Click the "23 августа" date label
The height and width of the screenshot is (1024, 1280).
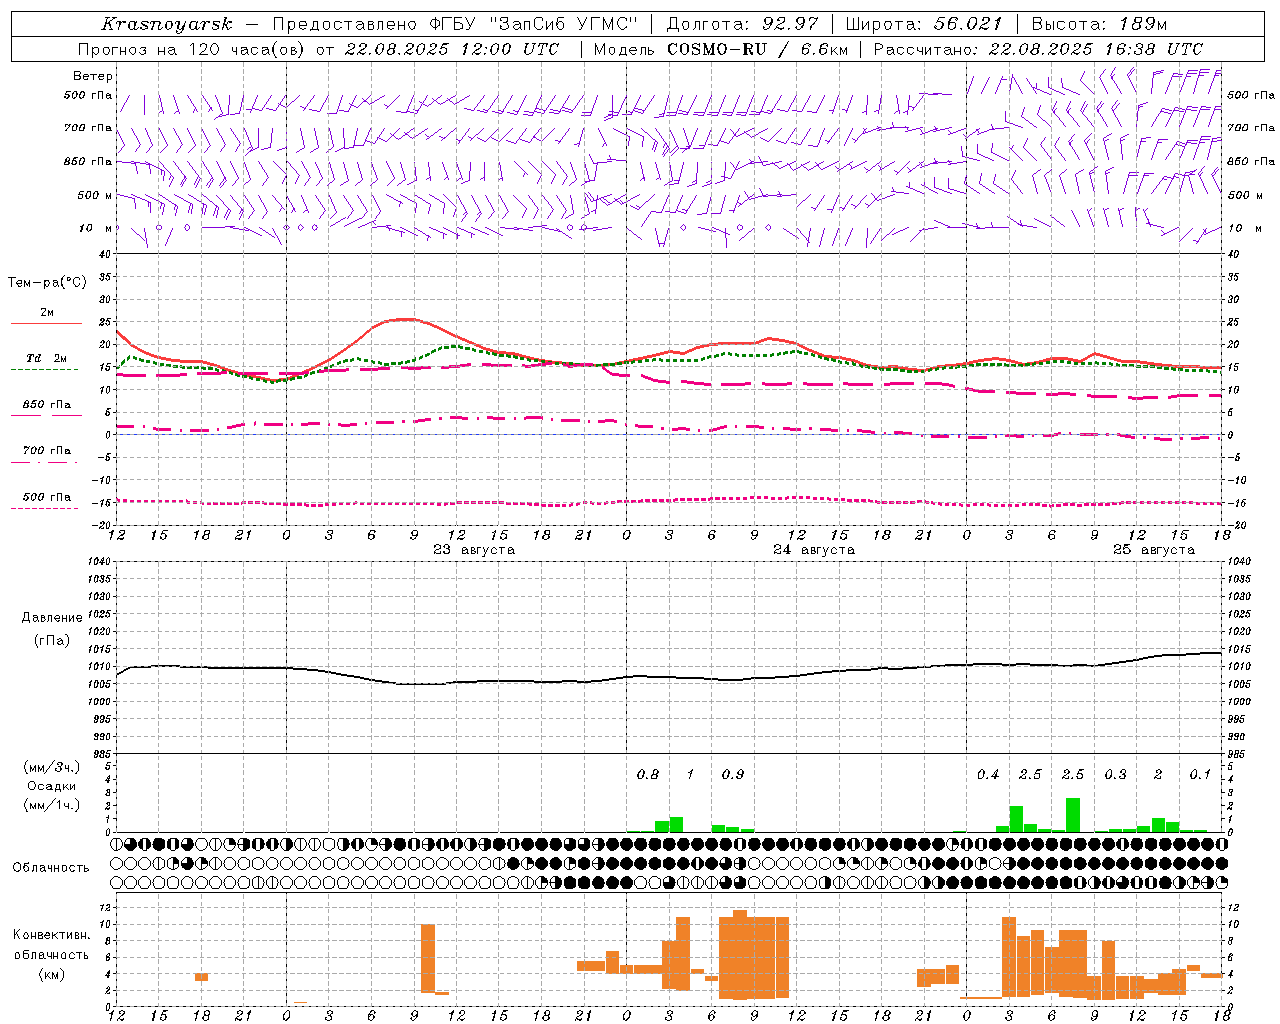point(474,550)
